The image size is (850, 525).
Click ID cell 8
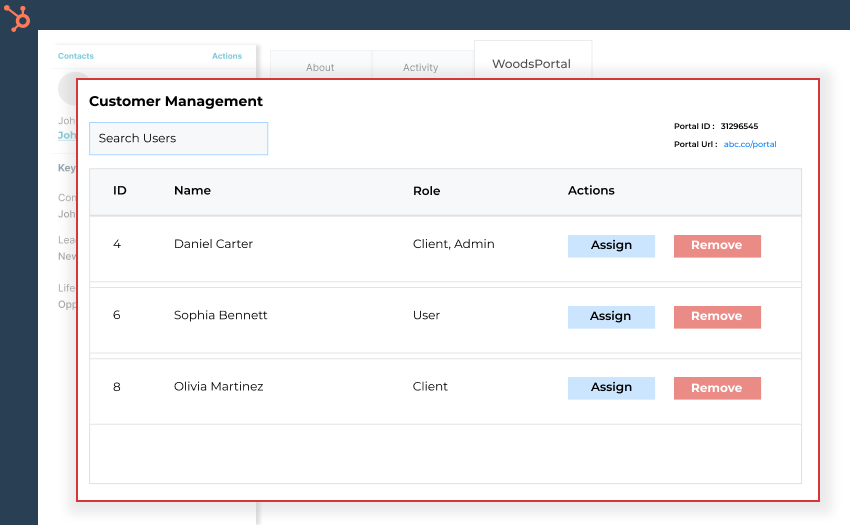click(x=117, y=387)
